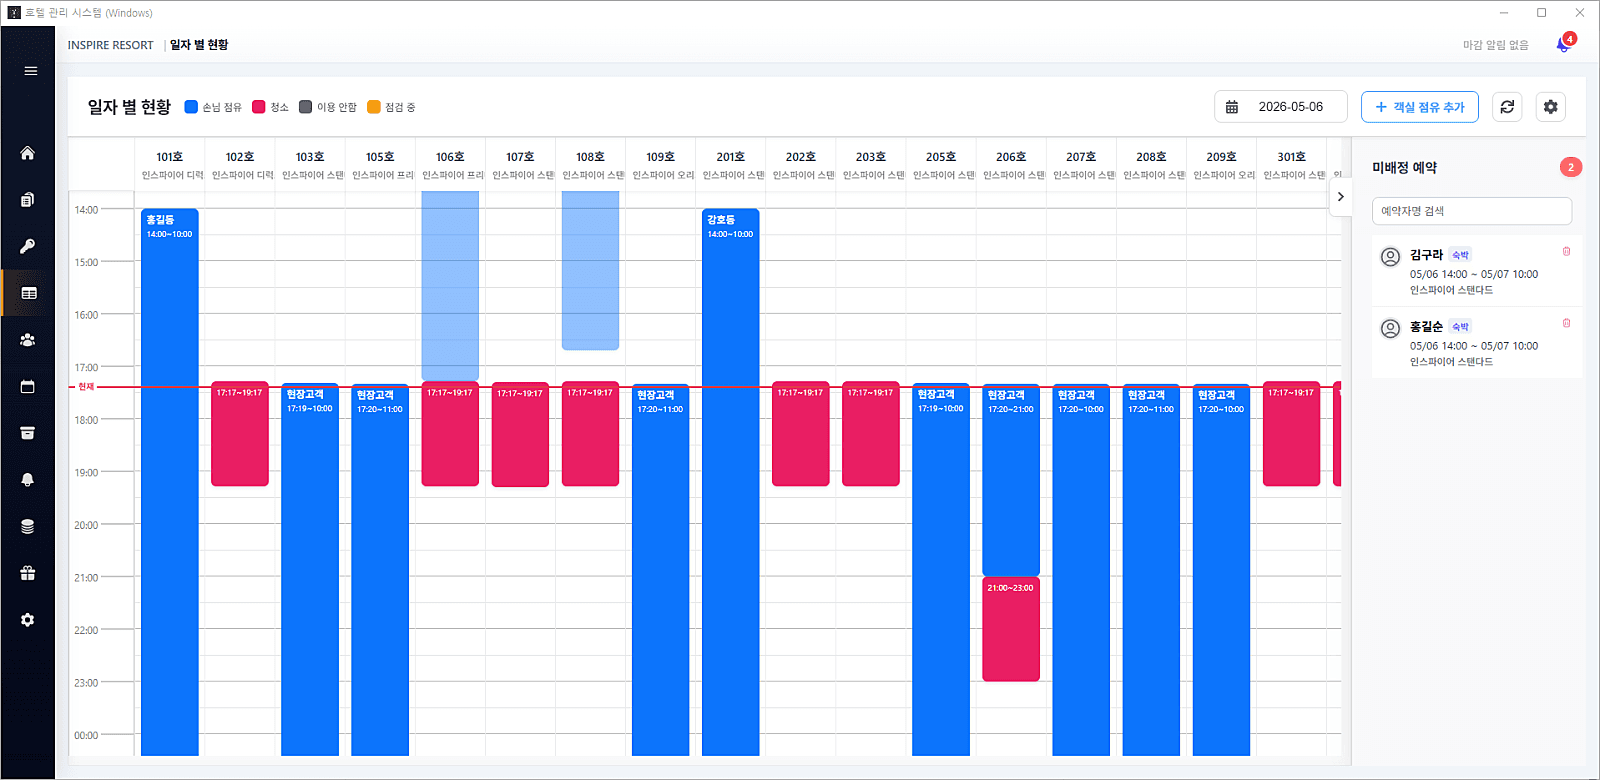Click the 101호 room column header

pyautogui.click(x=170, y=165)
